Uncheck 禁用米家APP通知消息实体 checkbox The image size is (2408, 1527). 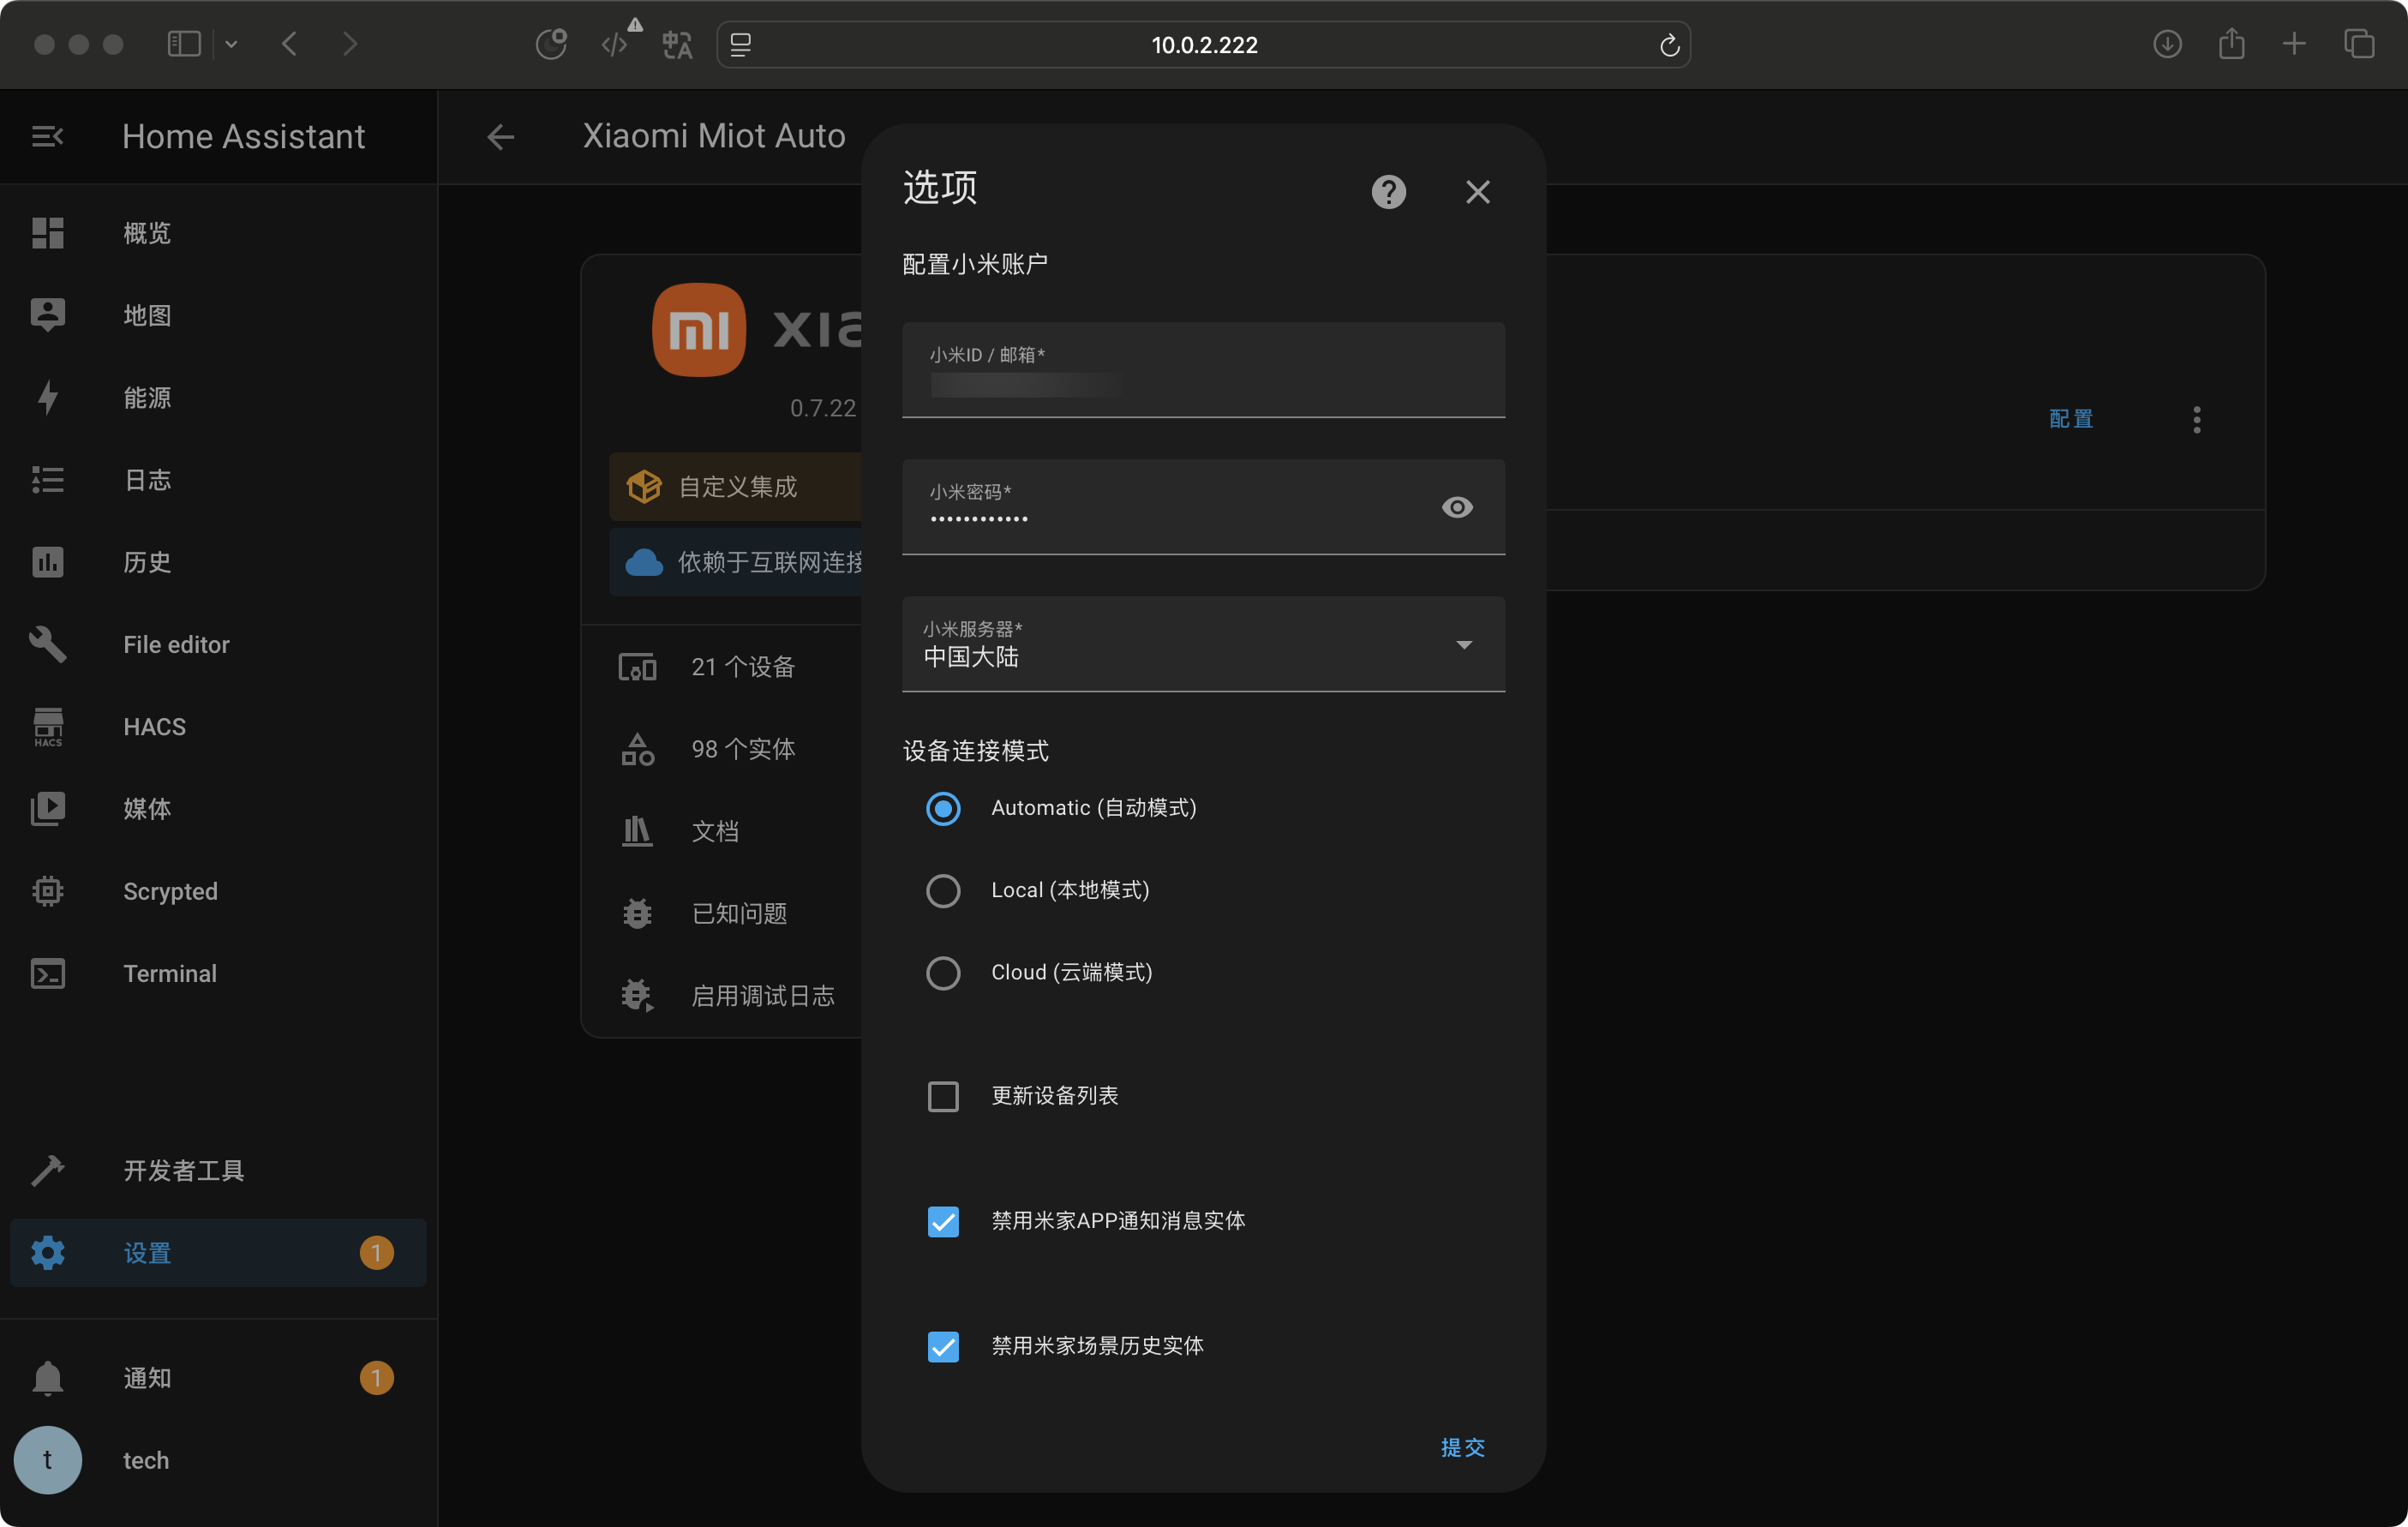pyautogui.click(x=942, y=1221)
